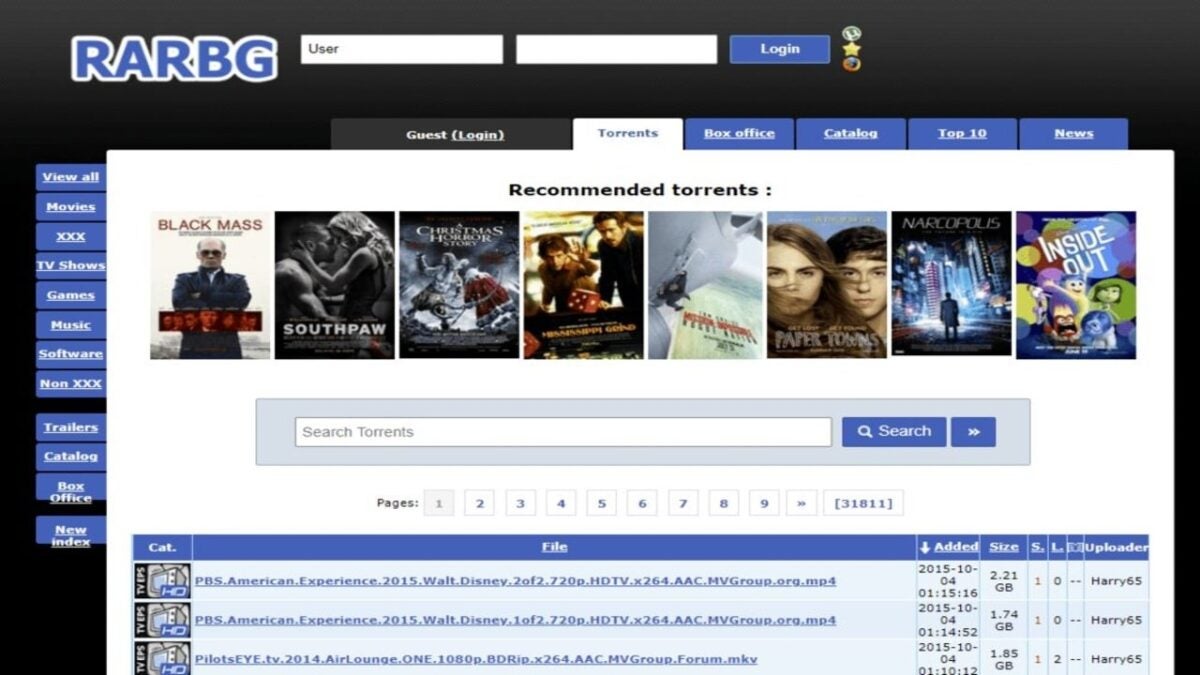Select TV Shows category in sidebar

(71, 266)
